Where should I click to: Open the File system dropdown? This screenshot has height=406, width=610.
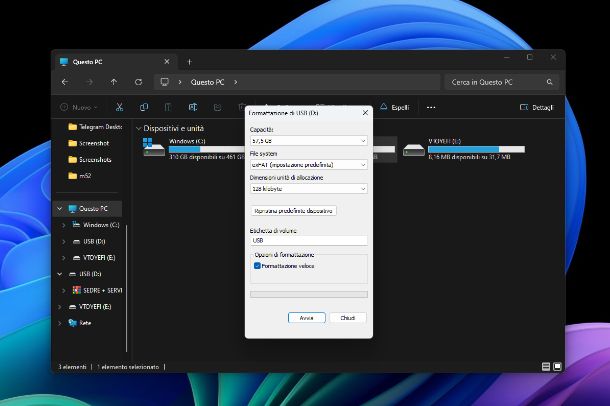tap(307, 165)
